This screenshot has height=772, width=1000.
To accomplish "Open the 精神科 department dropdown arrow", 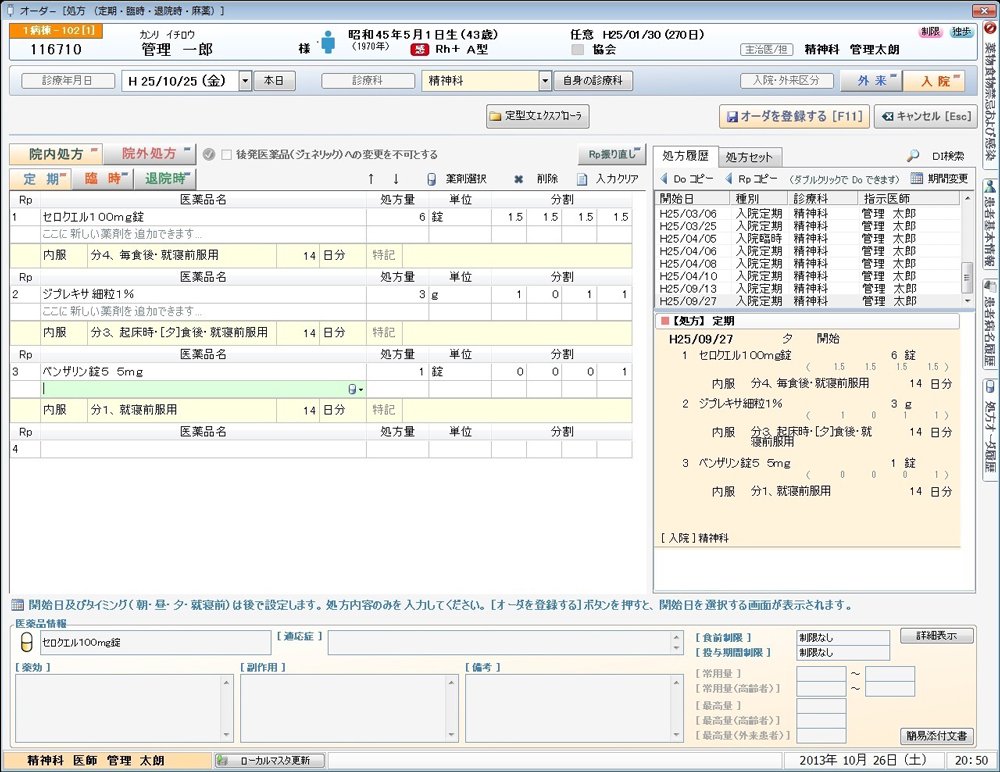I will [545, 81].
